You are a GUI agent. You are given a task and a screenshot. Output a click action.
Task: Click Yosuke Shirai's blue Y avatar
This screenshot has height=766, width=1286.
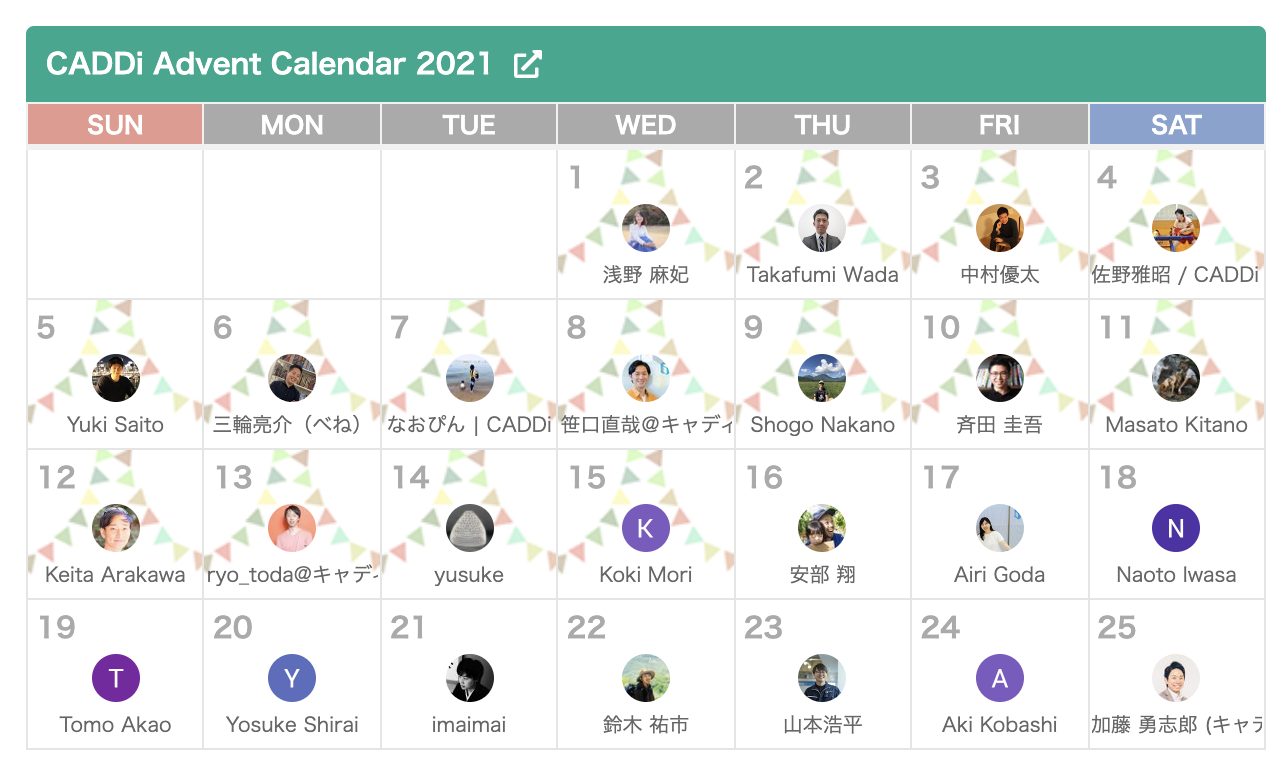pos(292,678)
